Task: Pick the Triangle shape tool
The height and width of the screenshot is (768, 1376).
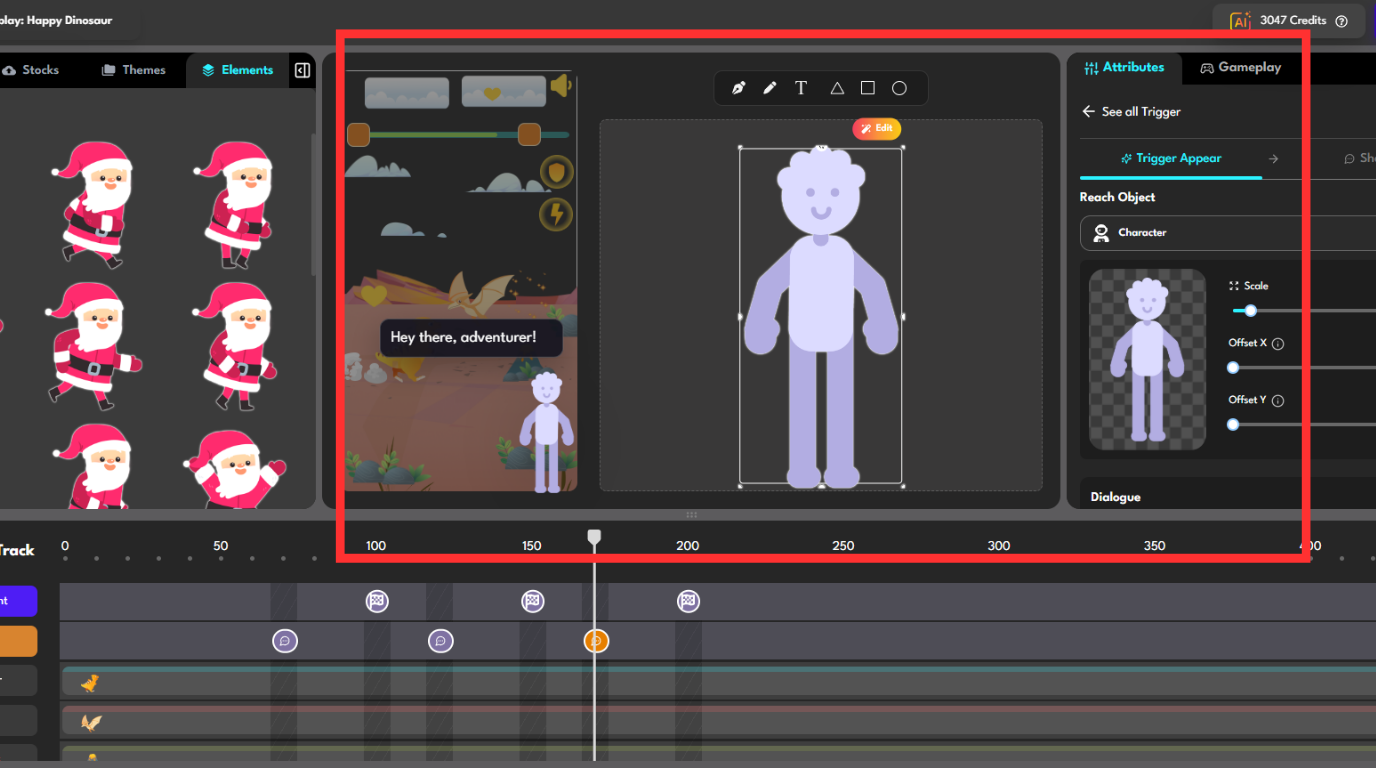Action: 837,88
